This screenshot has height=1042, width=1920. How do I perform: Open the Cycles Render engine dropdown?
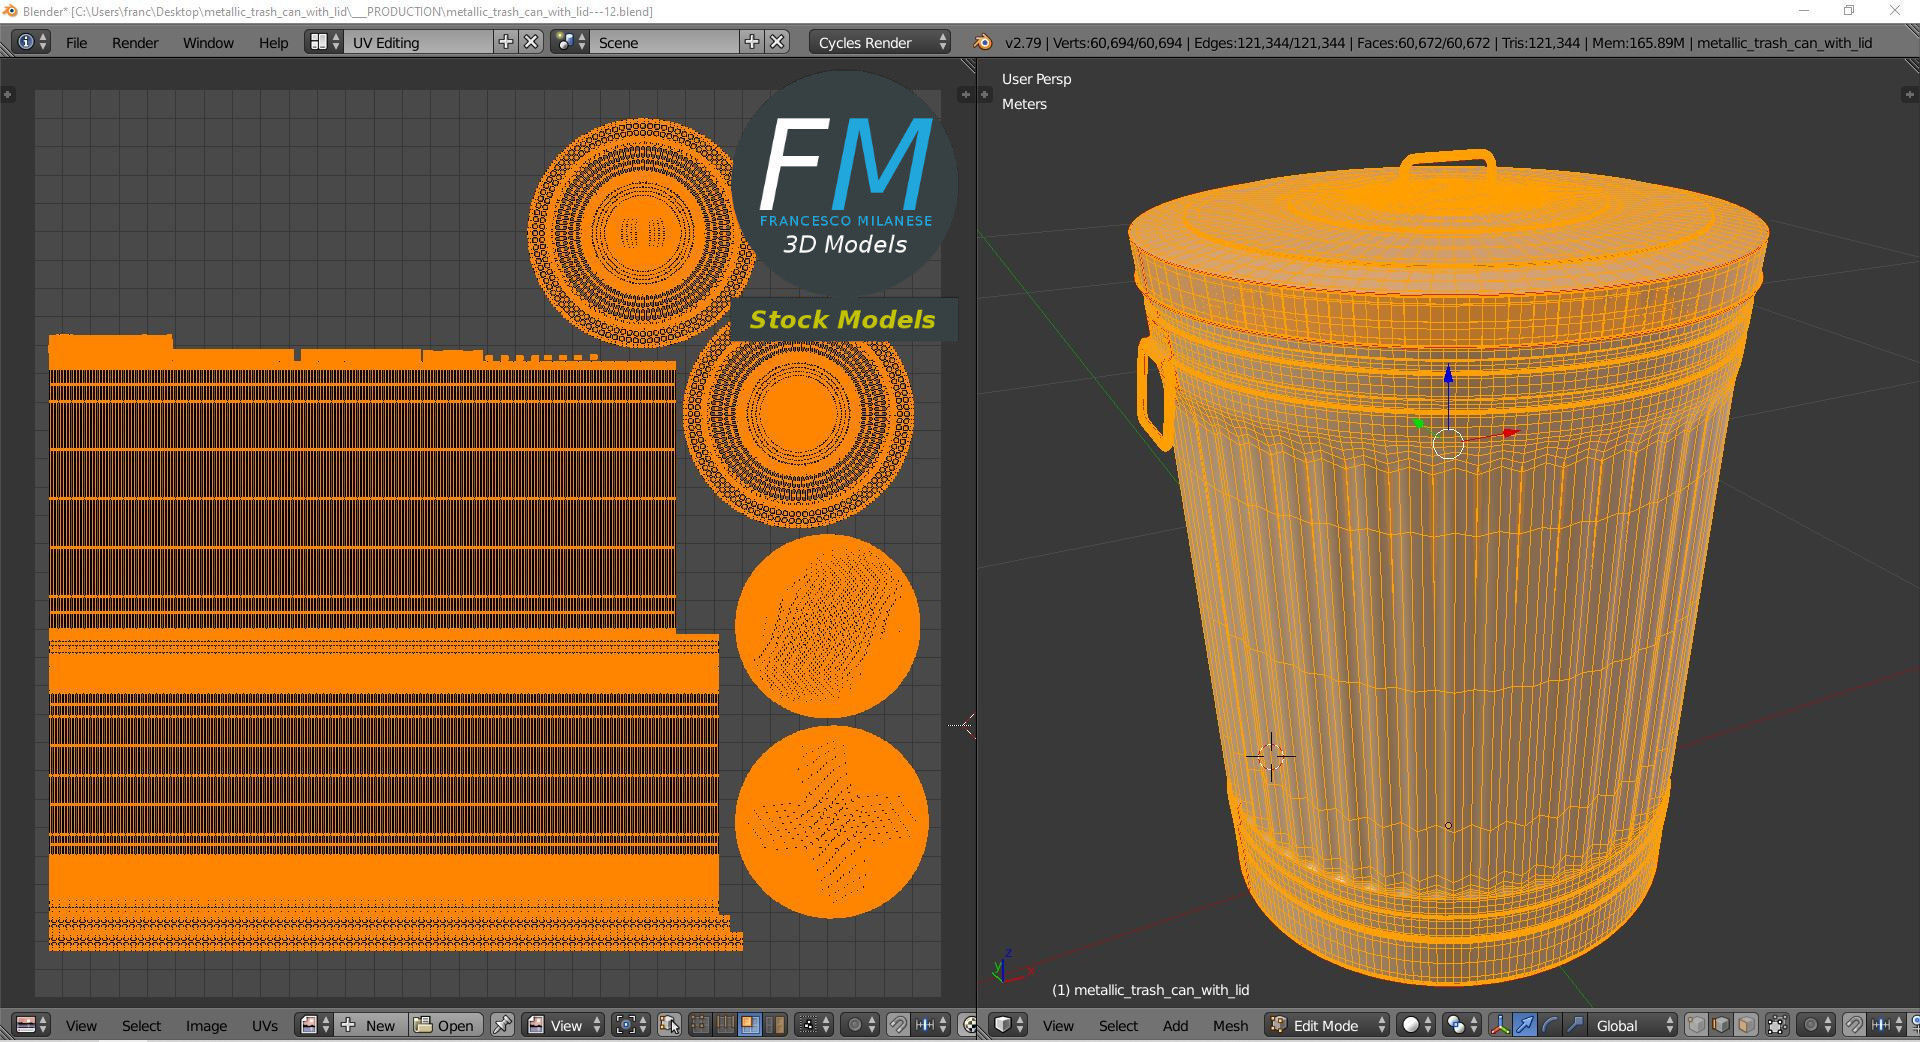(x=880, y=42)
